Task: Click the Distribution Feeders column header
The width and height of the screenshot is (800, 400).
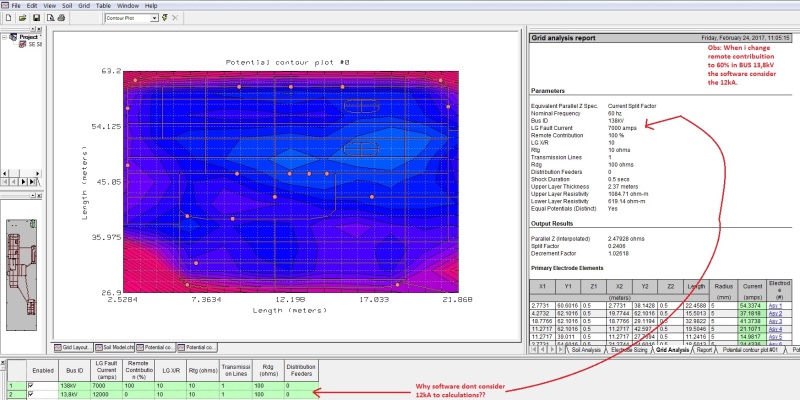Action: pyautogui.click(x=301, y=370)
